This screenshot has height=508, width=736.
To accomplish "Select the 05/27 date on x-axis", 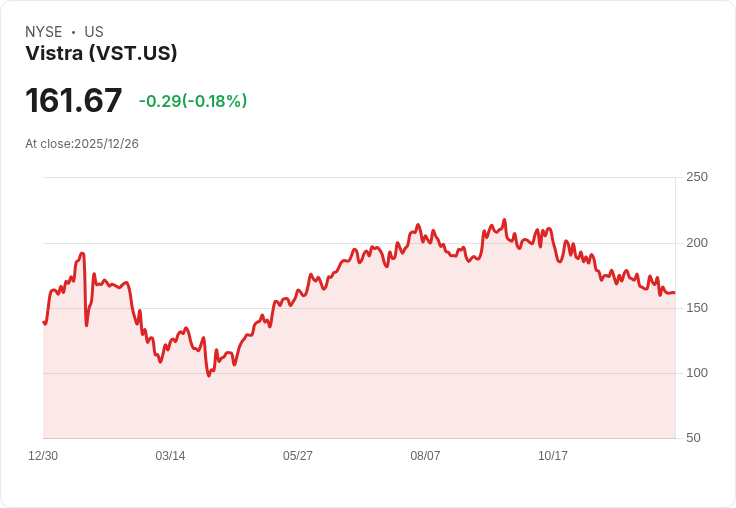I will coord(298,456).
